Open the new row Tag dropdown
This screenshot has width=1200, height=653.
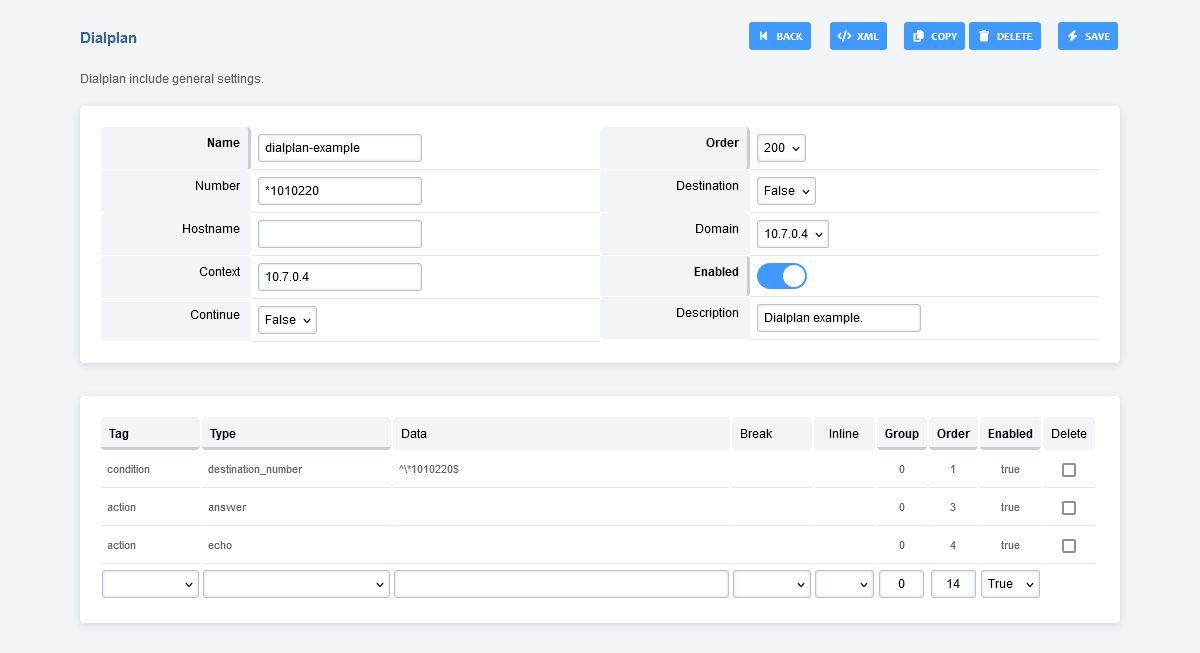(x=150, y=584)
